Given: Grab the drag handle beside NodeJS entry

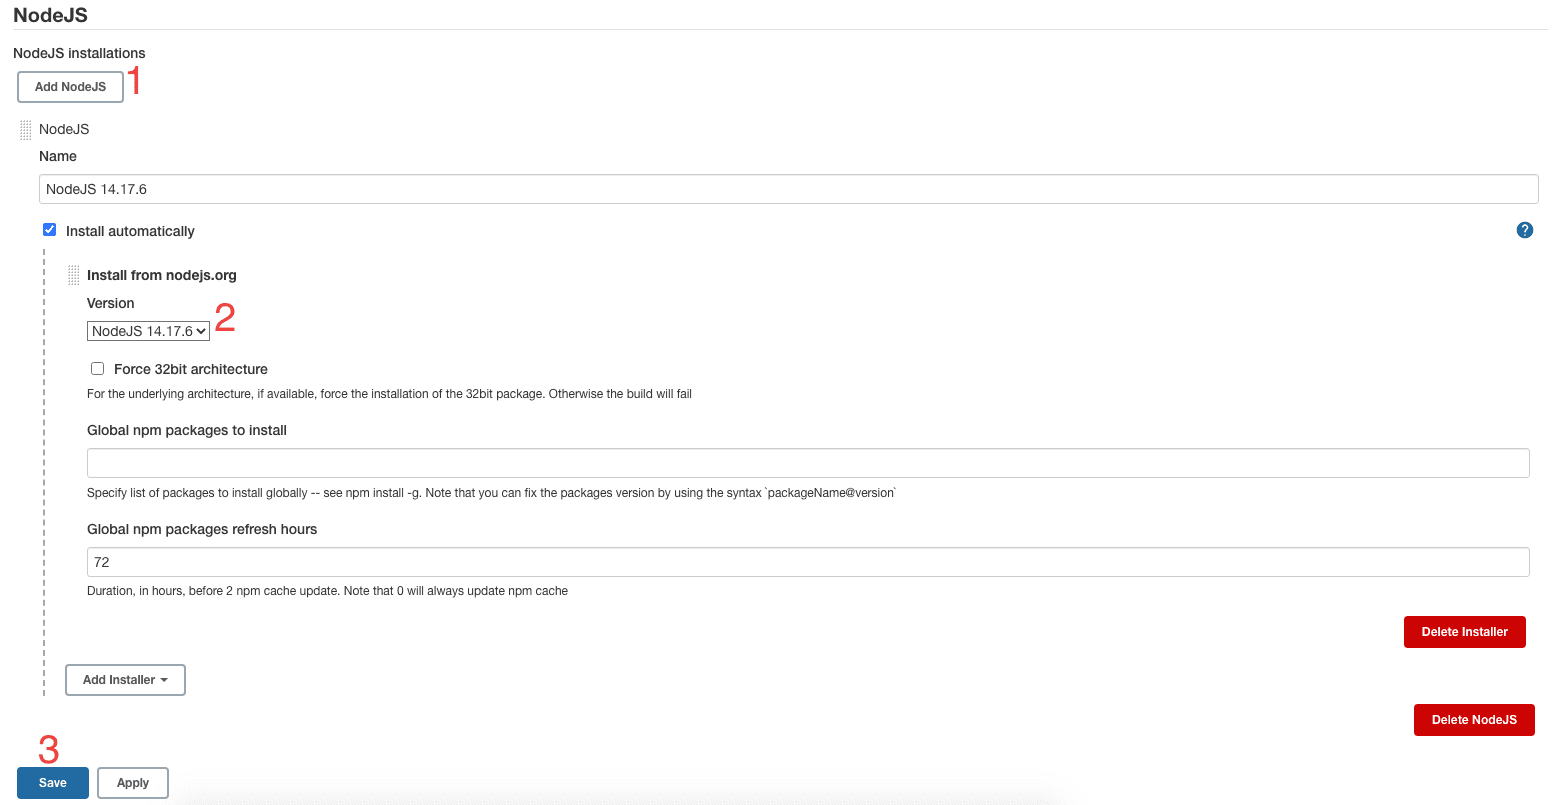Looking at the screenshot, I should [x=26, y=130].
